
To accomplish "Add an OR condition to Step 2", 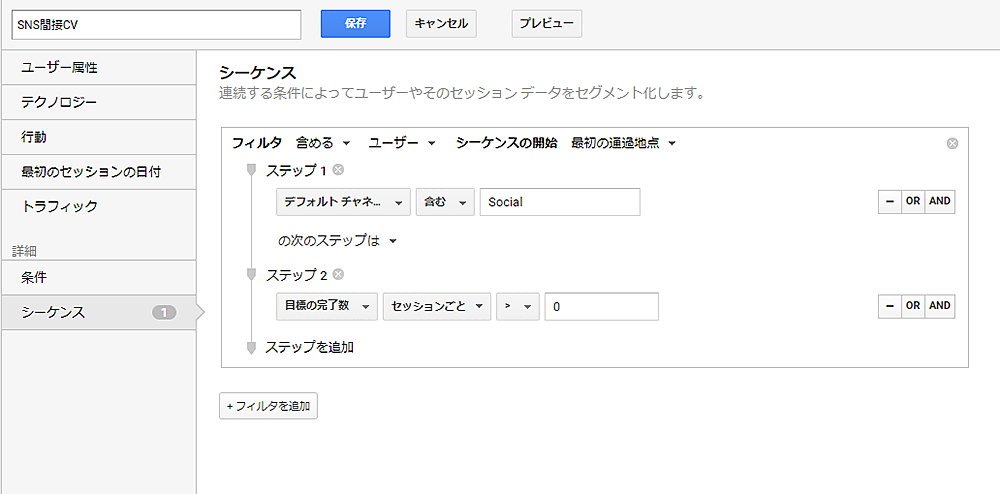I will pos(912,306).
